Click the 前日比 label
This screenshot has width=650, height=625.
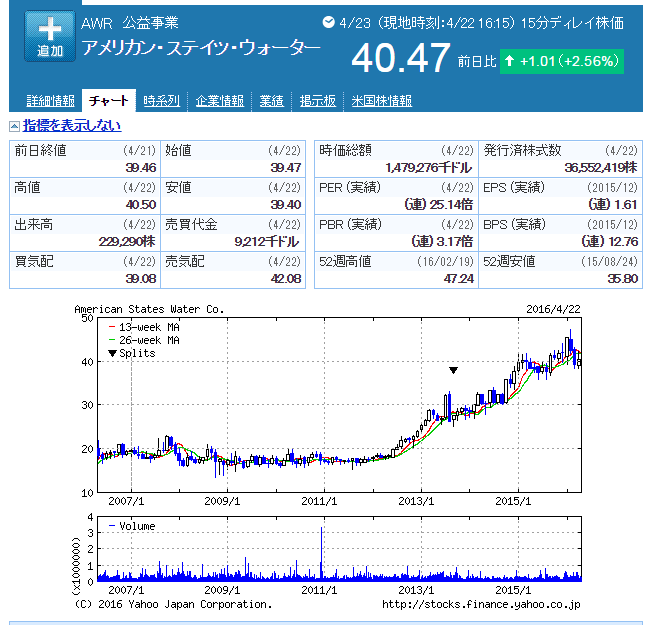pos(477,61)
